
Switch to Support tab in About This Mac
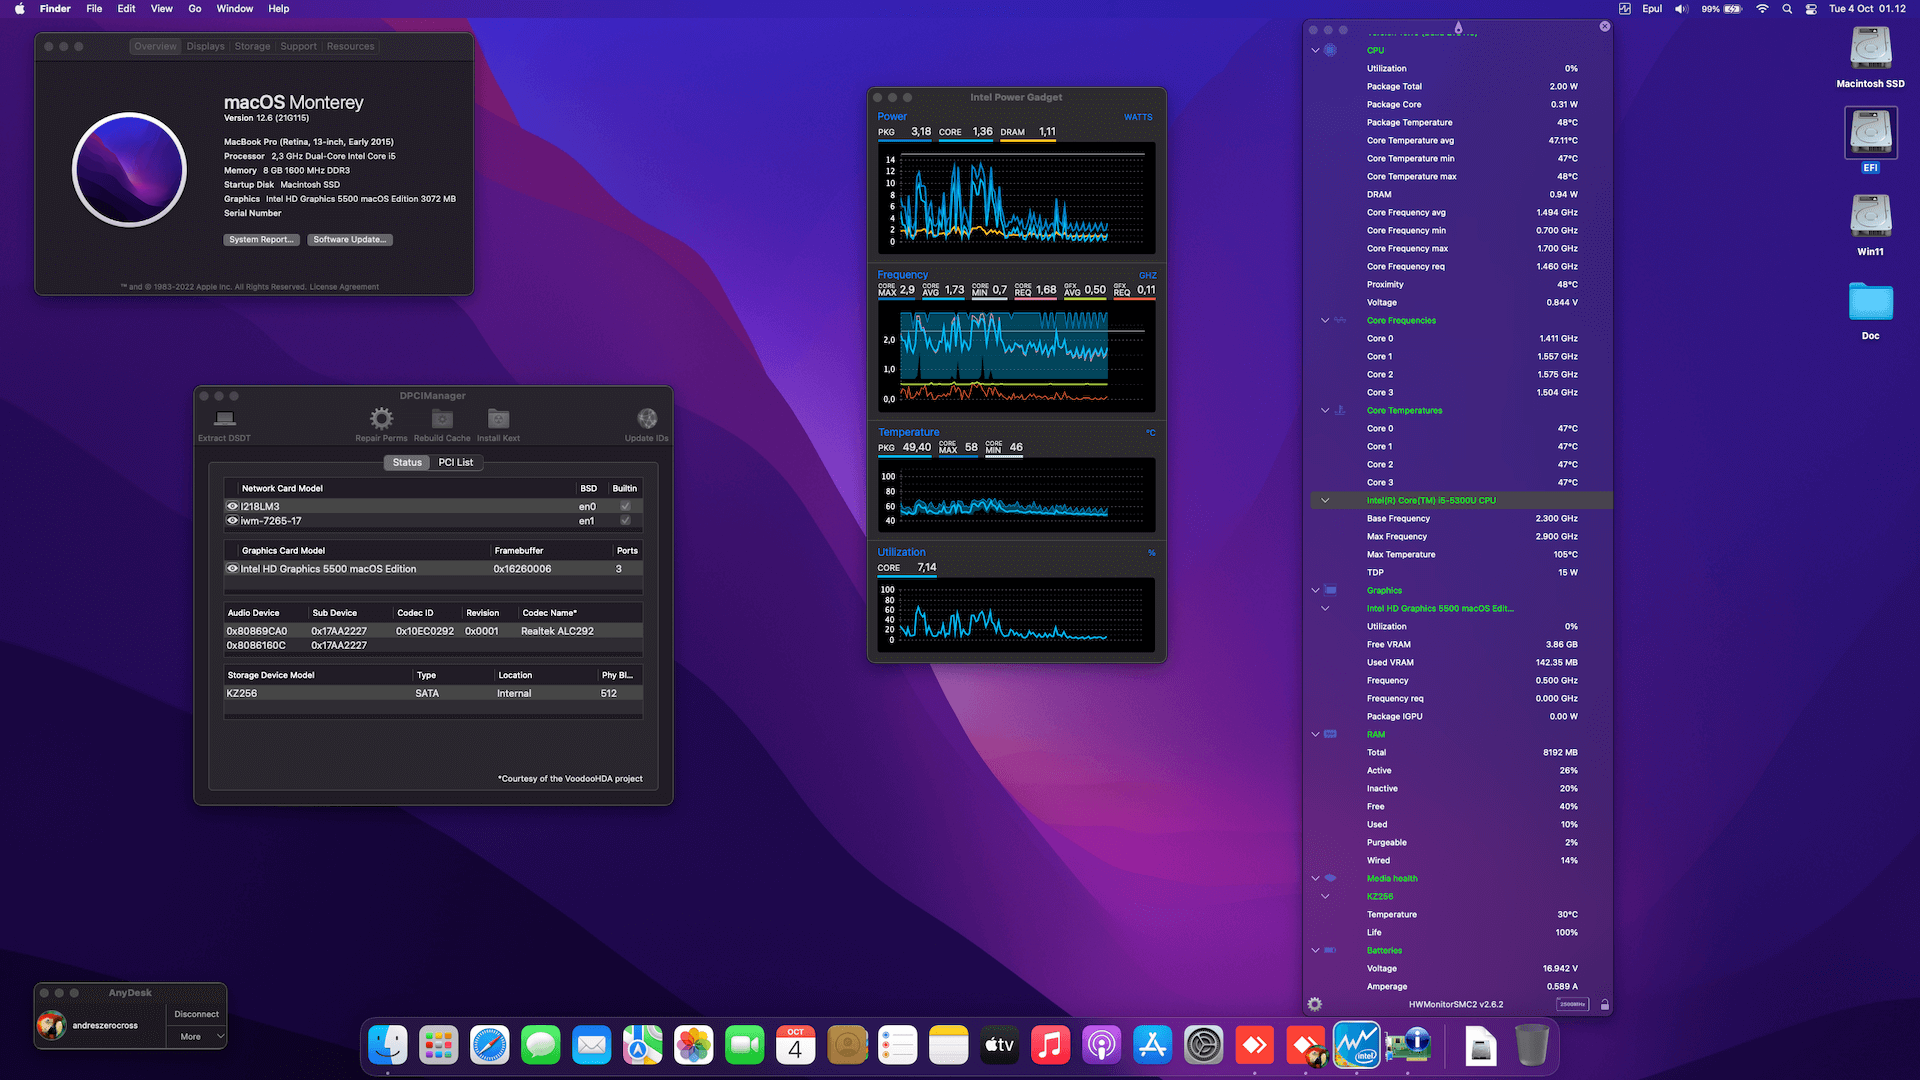(x=298, y=46)
